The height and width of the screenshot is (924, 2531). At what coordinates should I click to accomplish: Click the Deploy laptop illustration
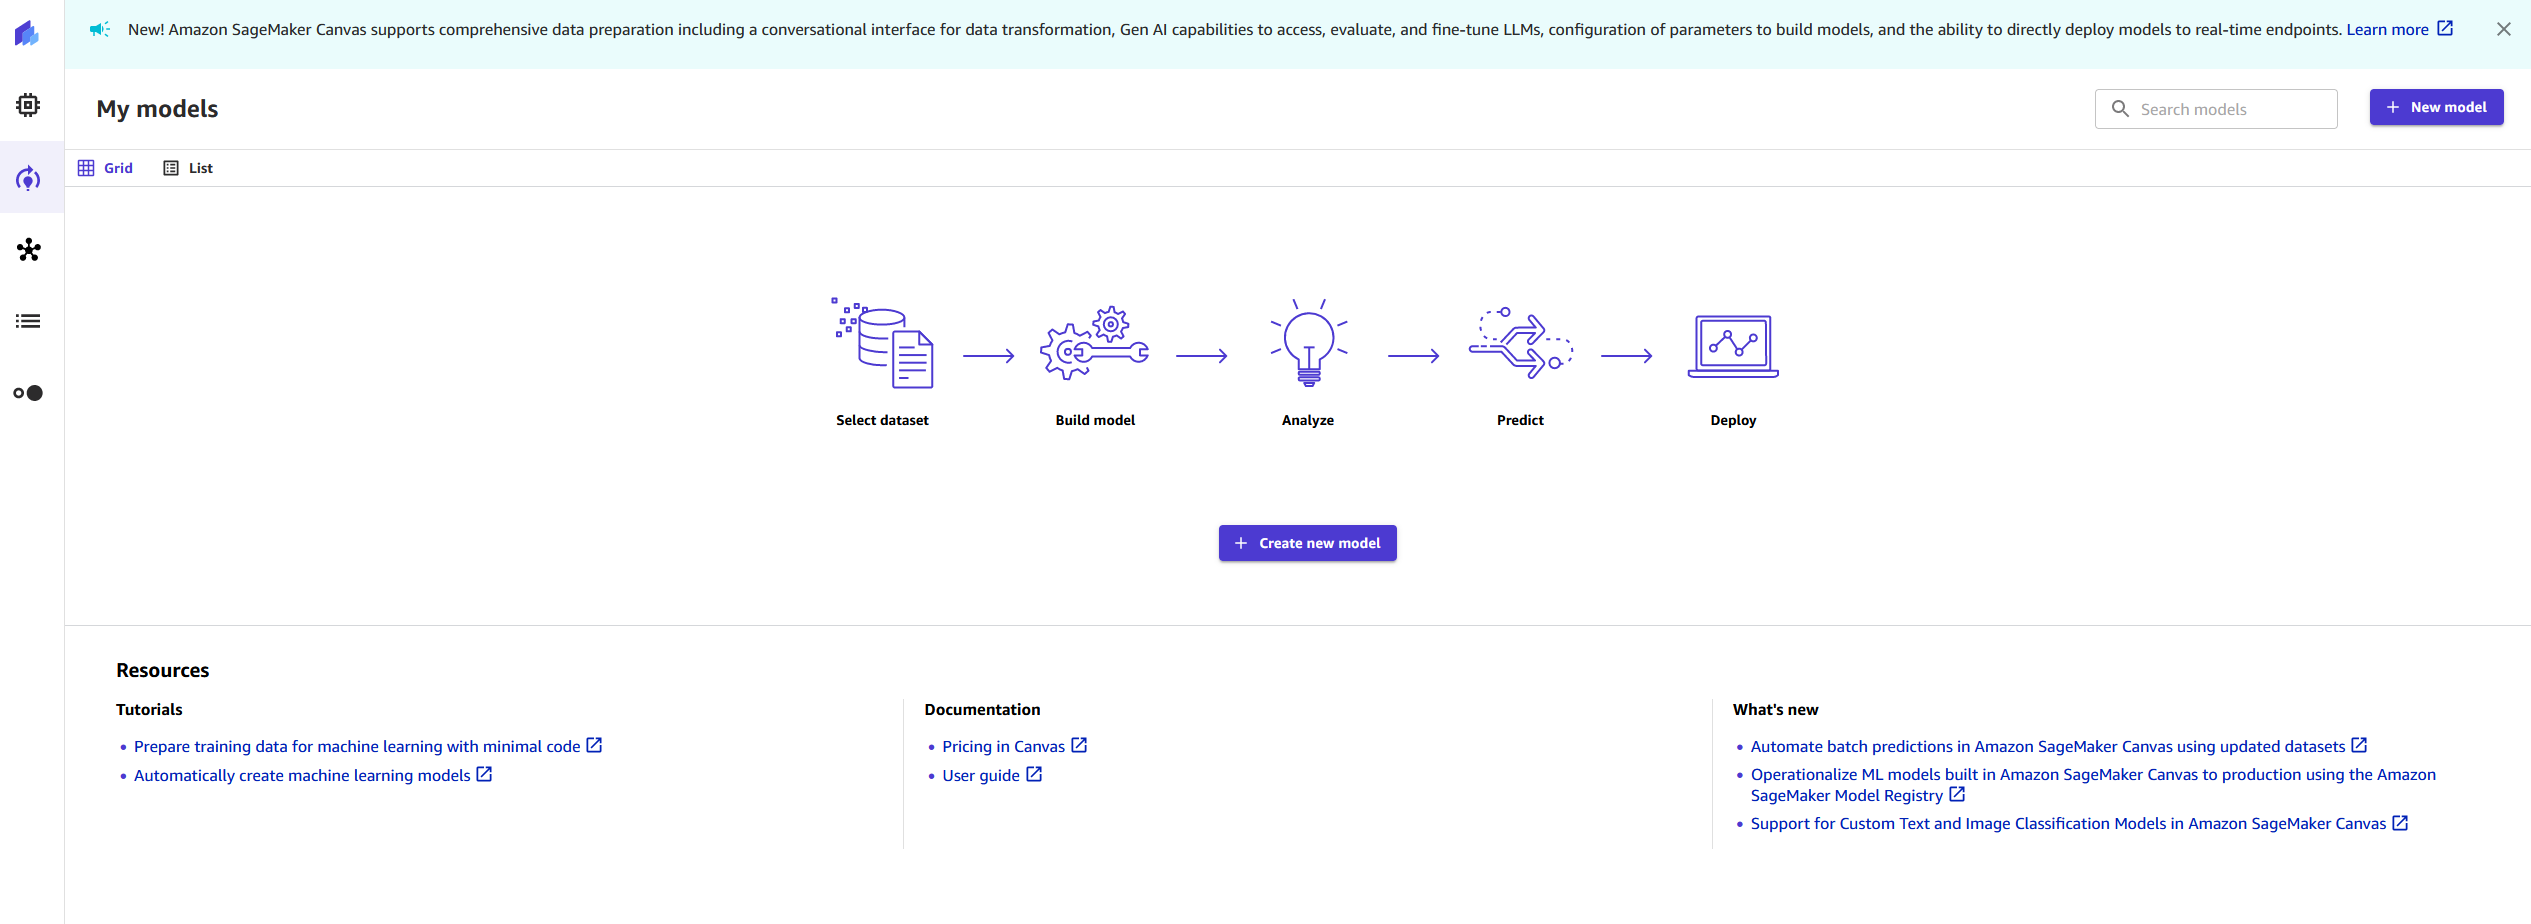1733,346
